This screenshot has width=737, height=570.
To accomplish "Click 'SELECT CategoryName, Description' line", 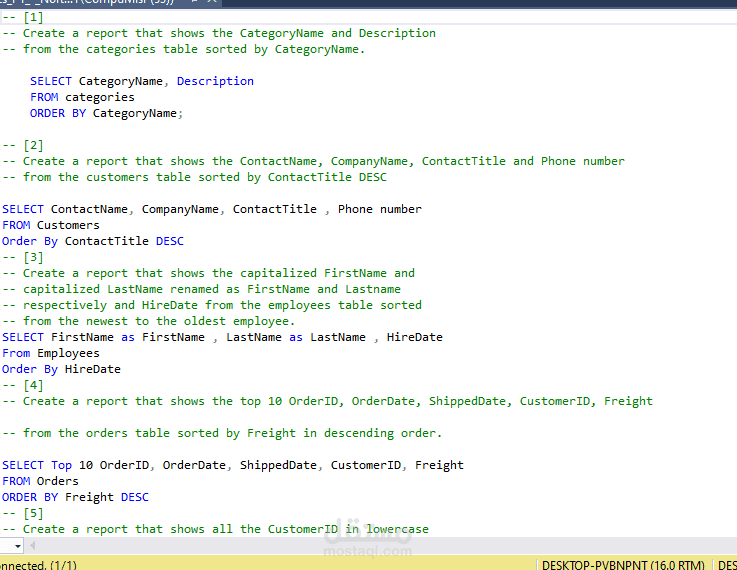I will pos(142,81).
